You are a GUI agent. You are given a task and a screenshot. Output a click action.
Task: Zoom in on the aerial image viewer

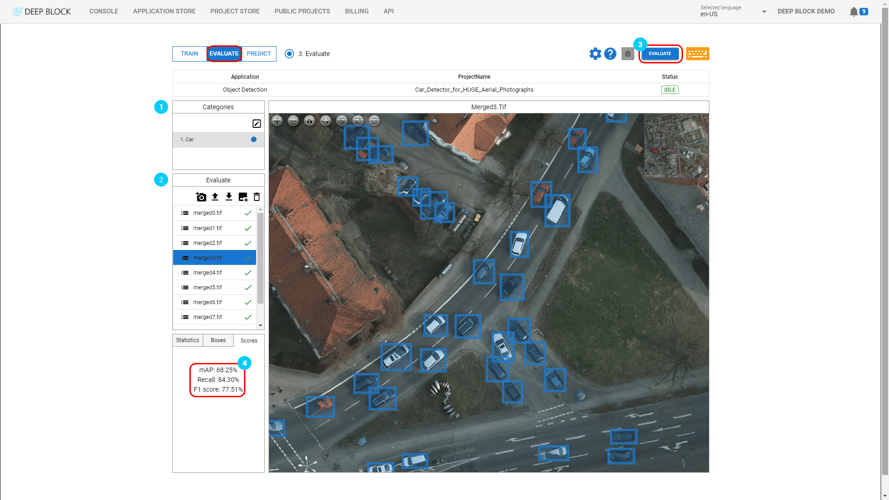277,120
